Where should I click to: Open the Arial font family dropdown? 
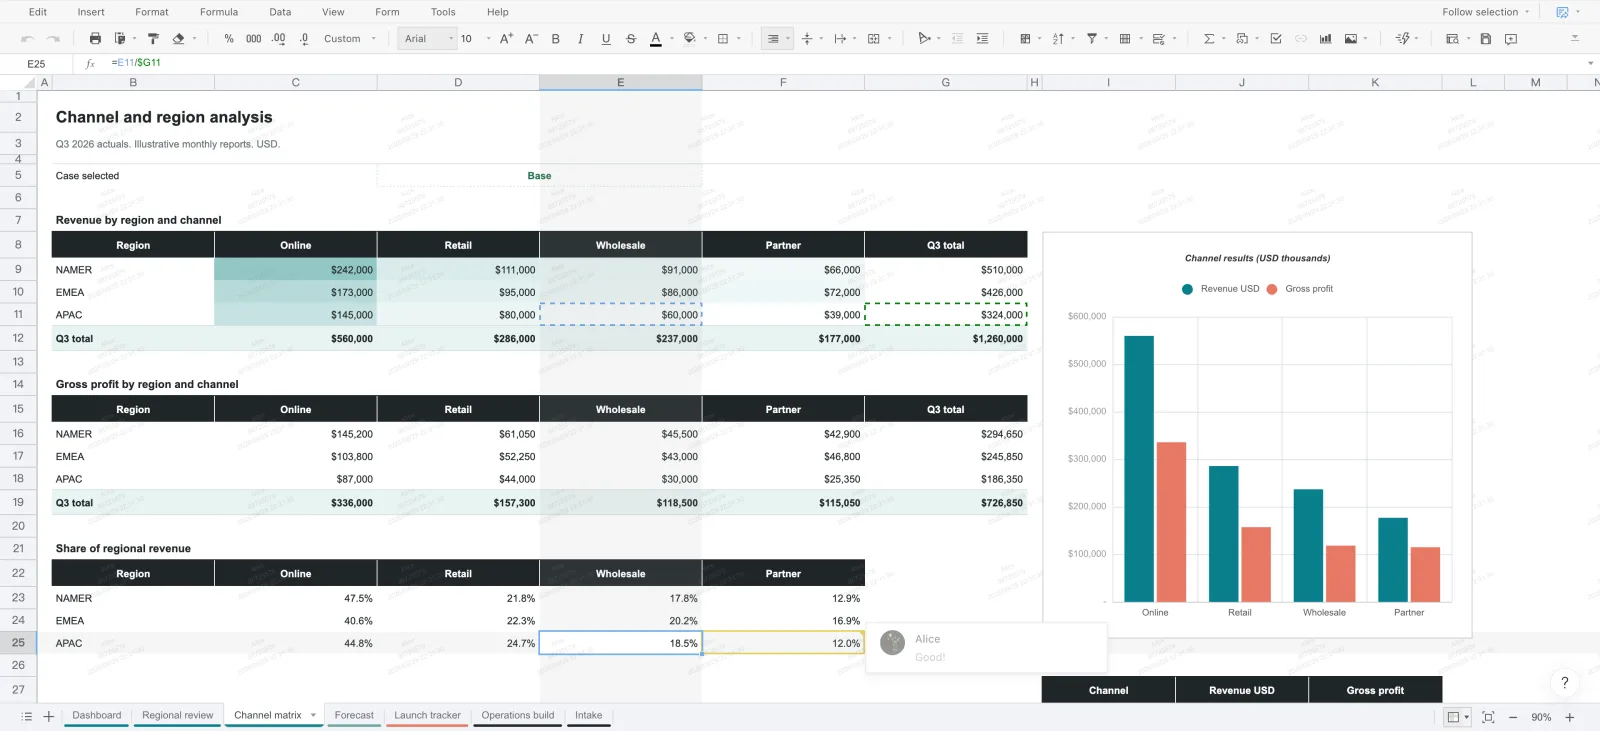(x=427, y=39)
